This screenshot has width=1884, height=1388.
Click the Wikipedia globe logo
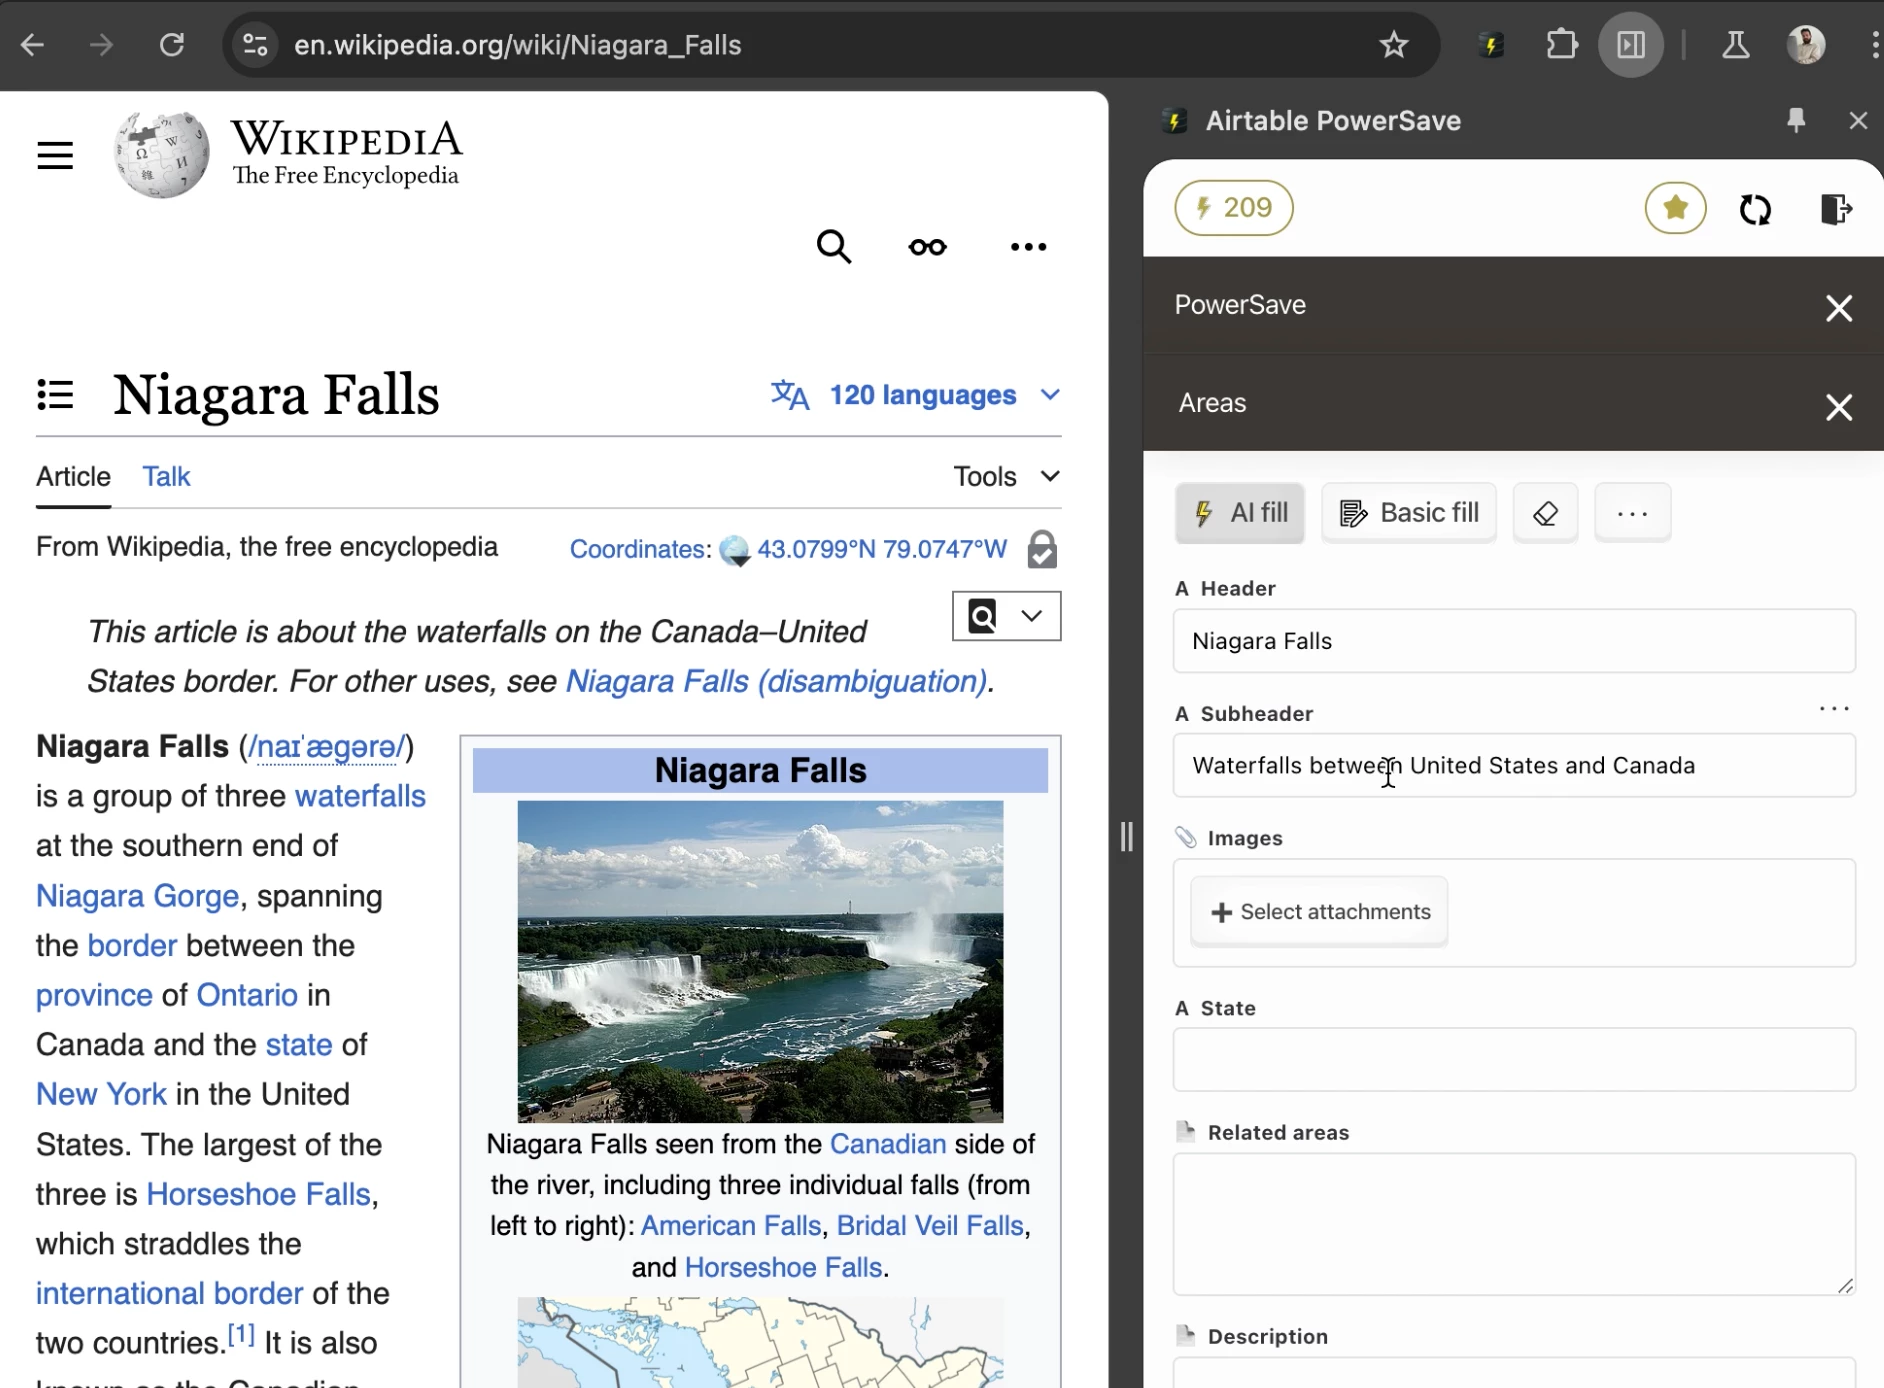click(161, 155)
